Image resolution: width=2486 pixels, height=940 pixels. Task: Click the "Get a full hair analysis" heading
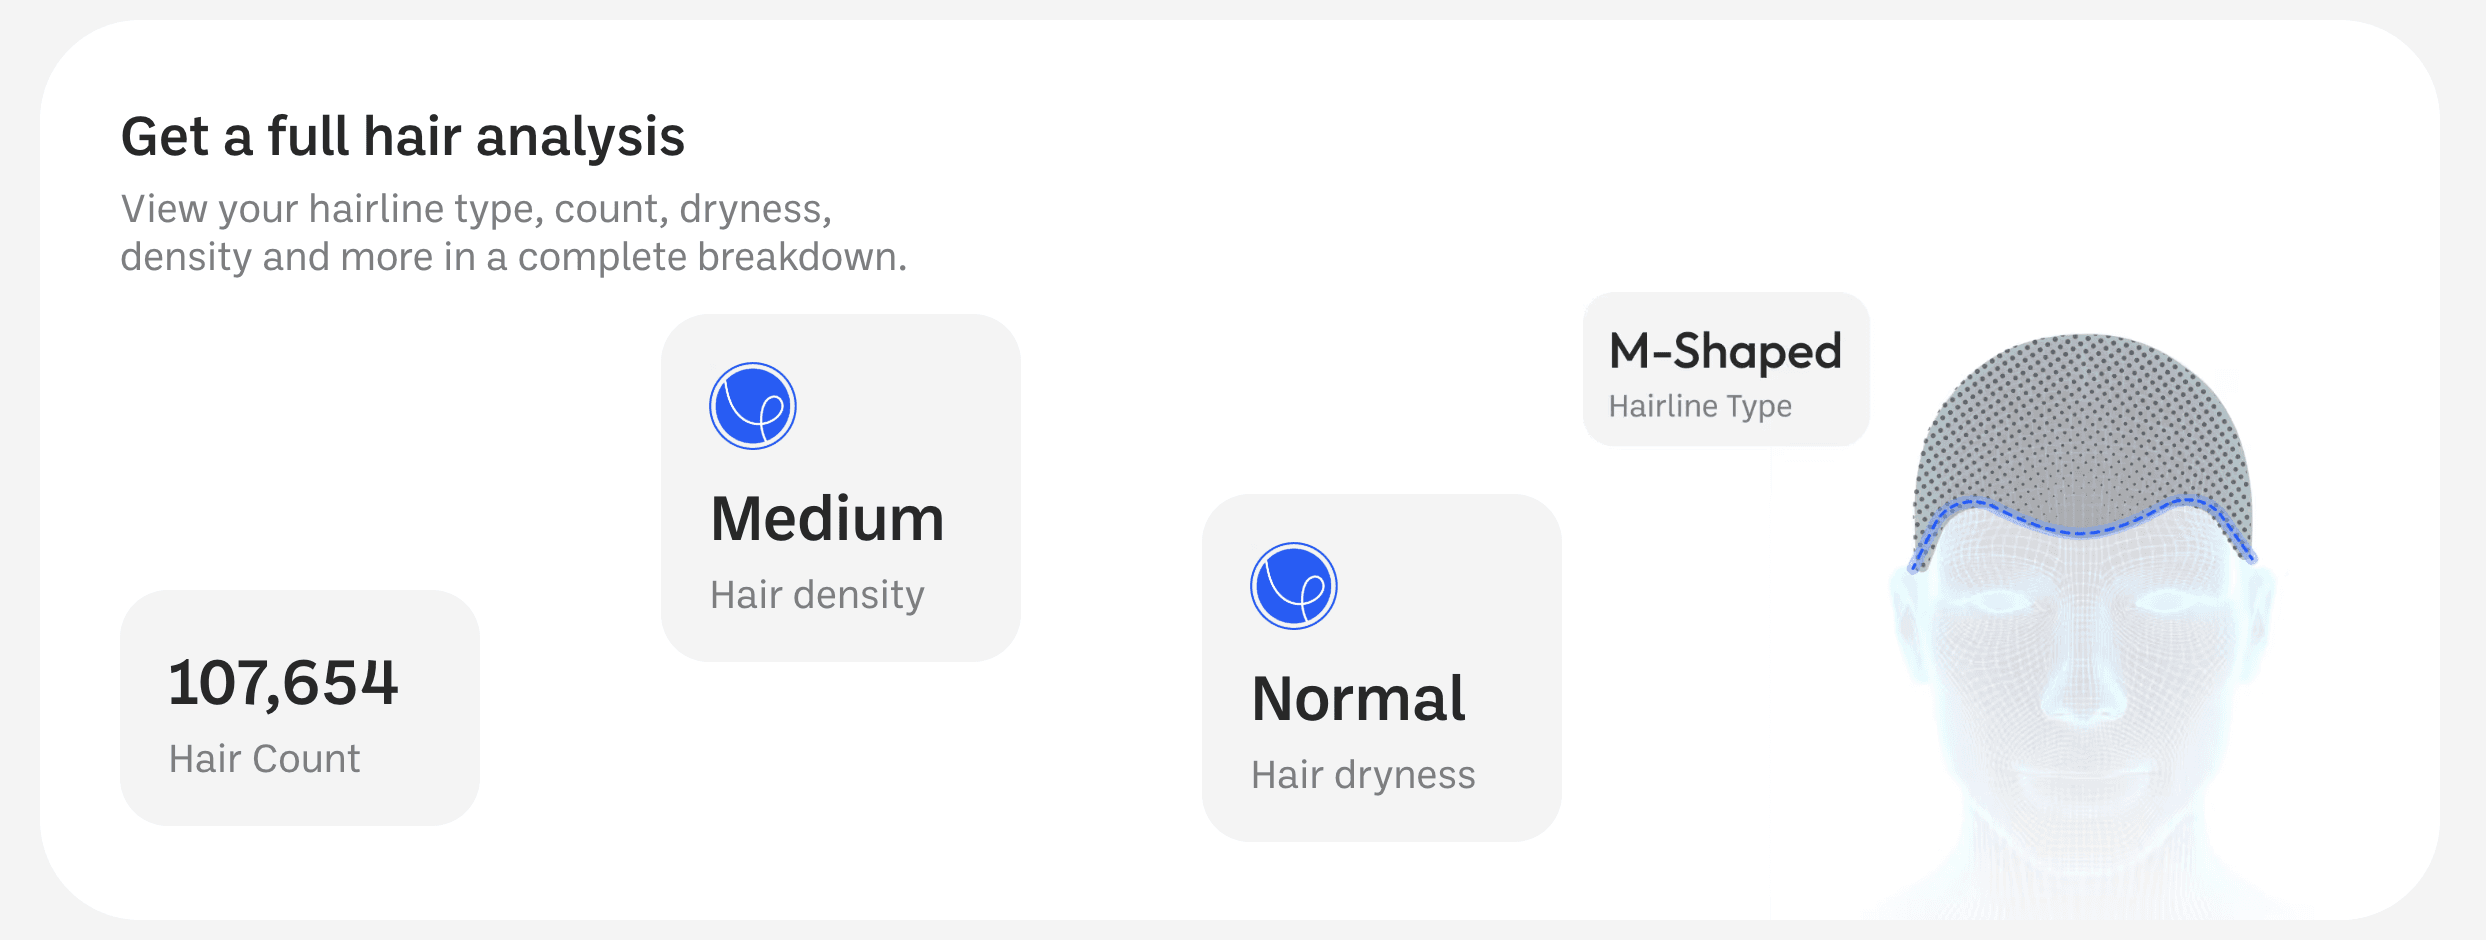point(402,136)
